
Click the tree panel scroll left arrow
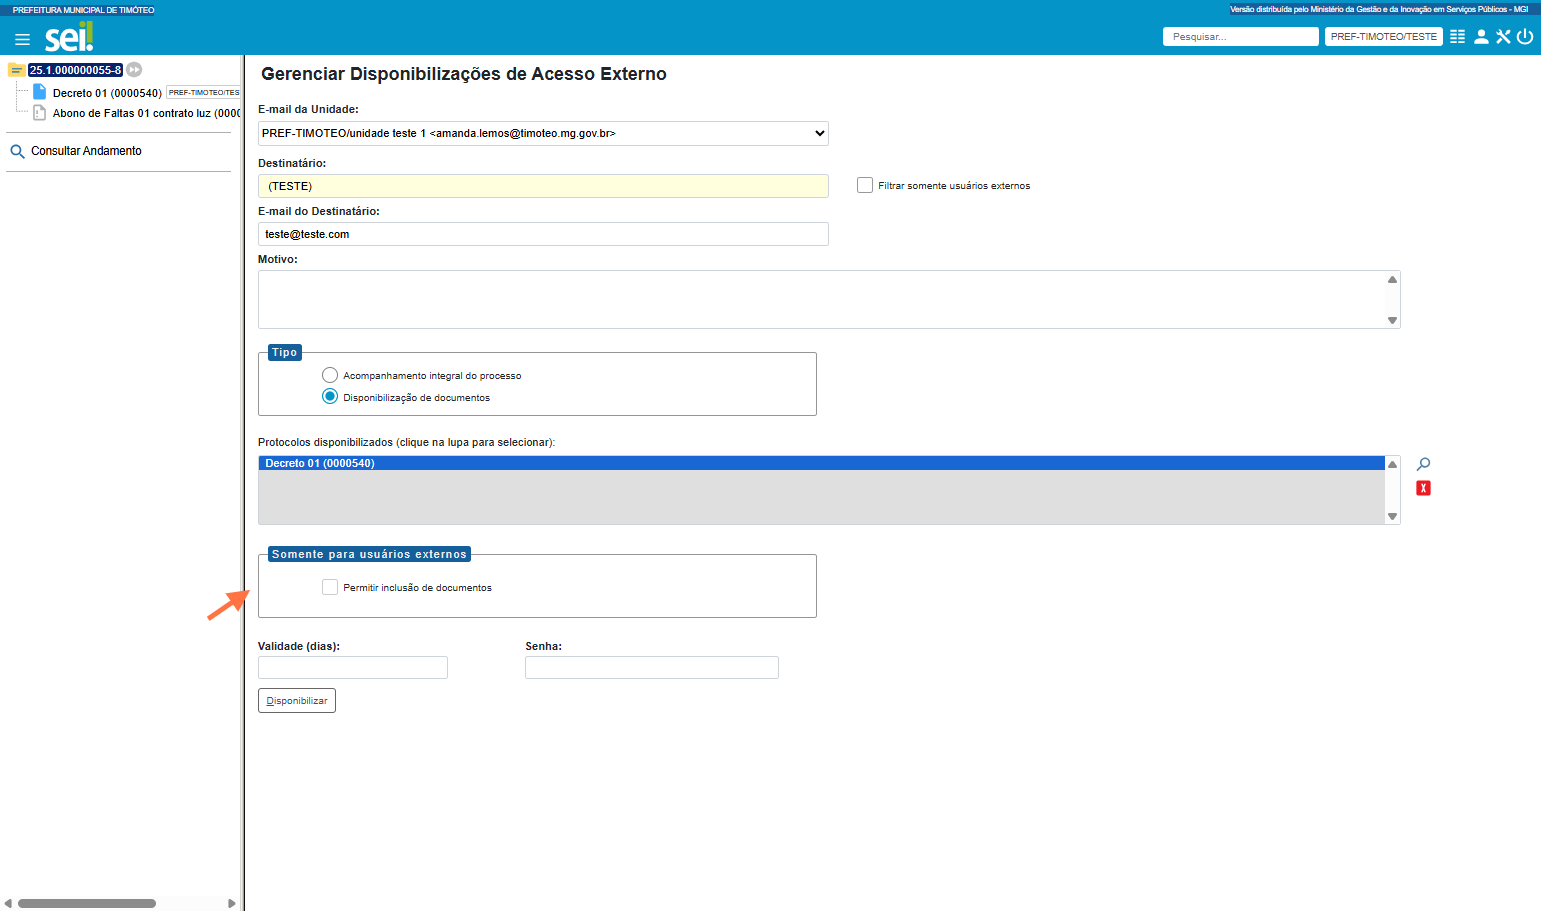8,903
